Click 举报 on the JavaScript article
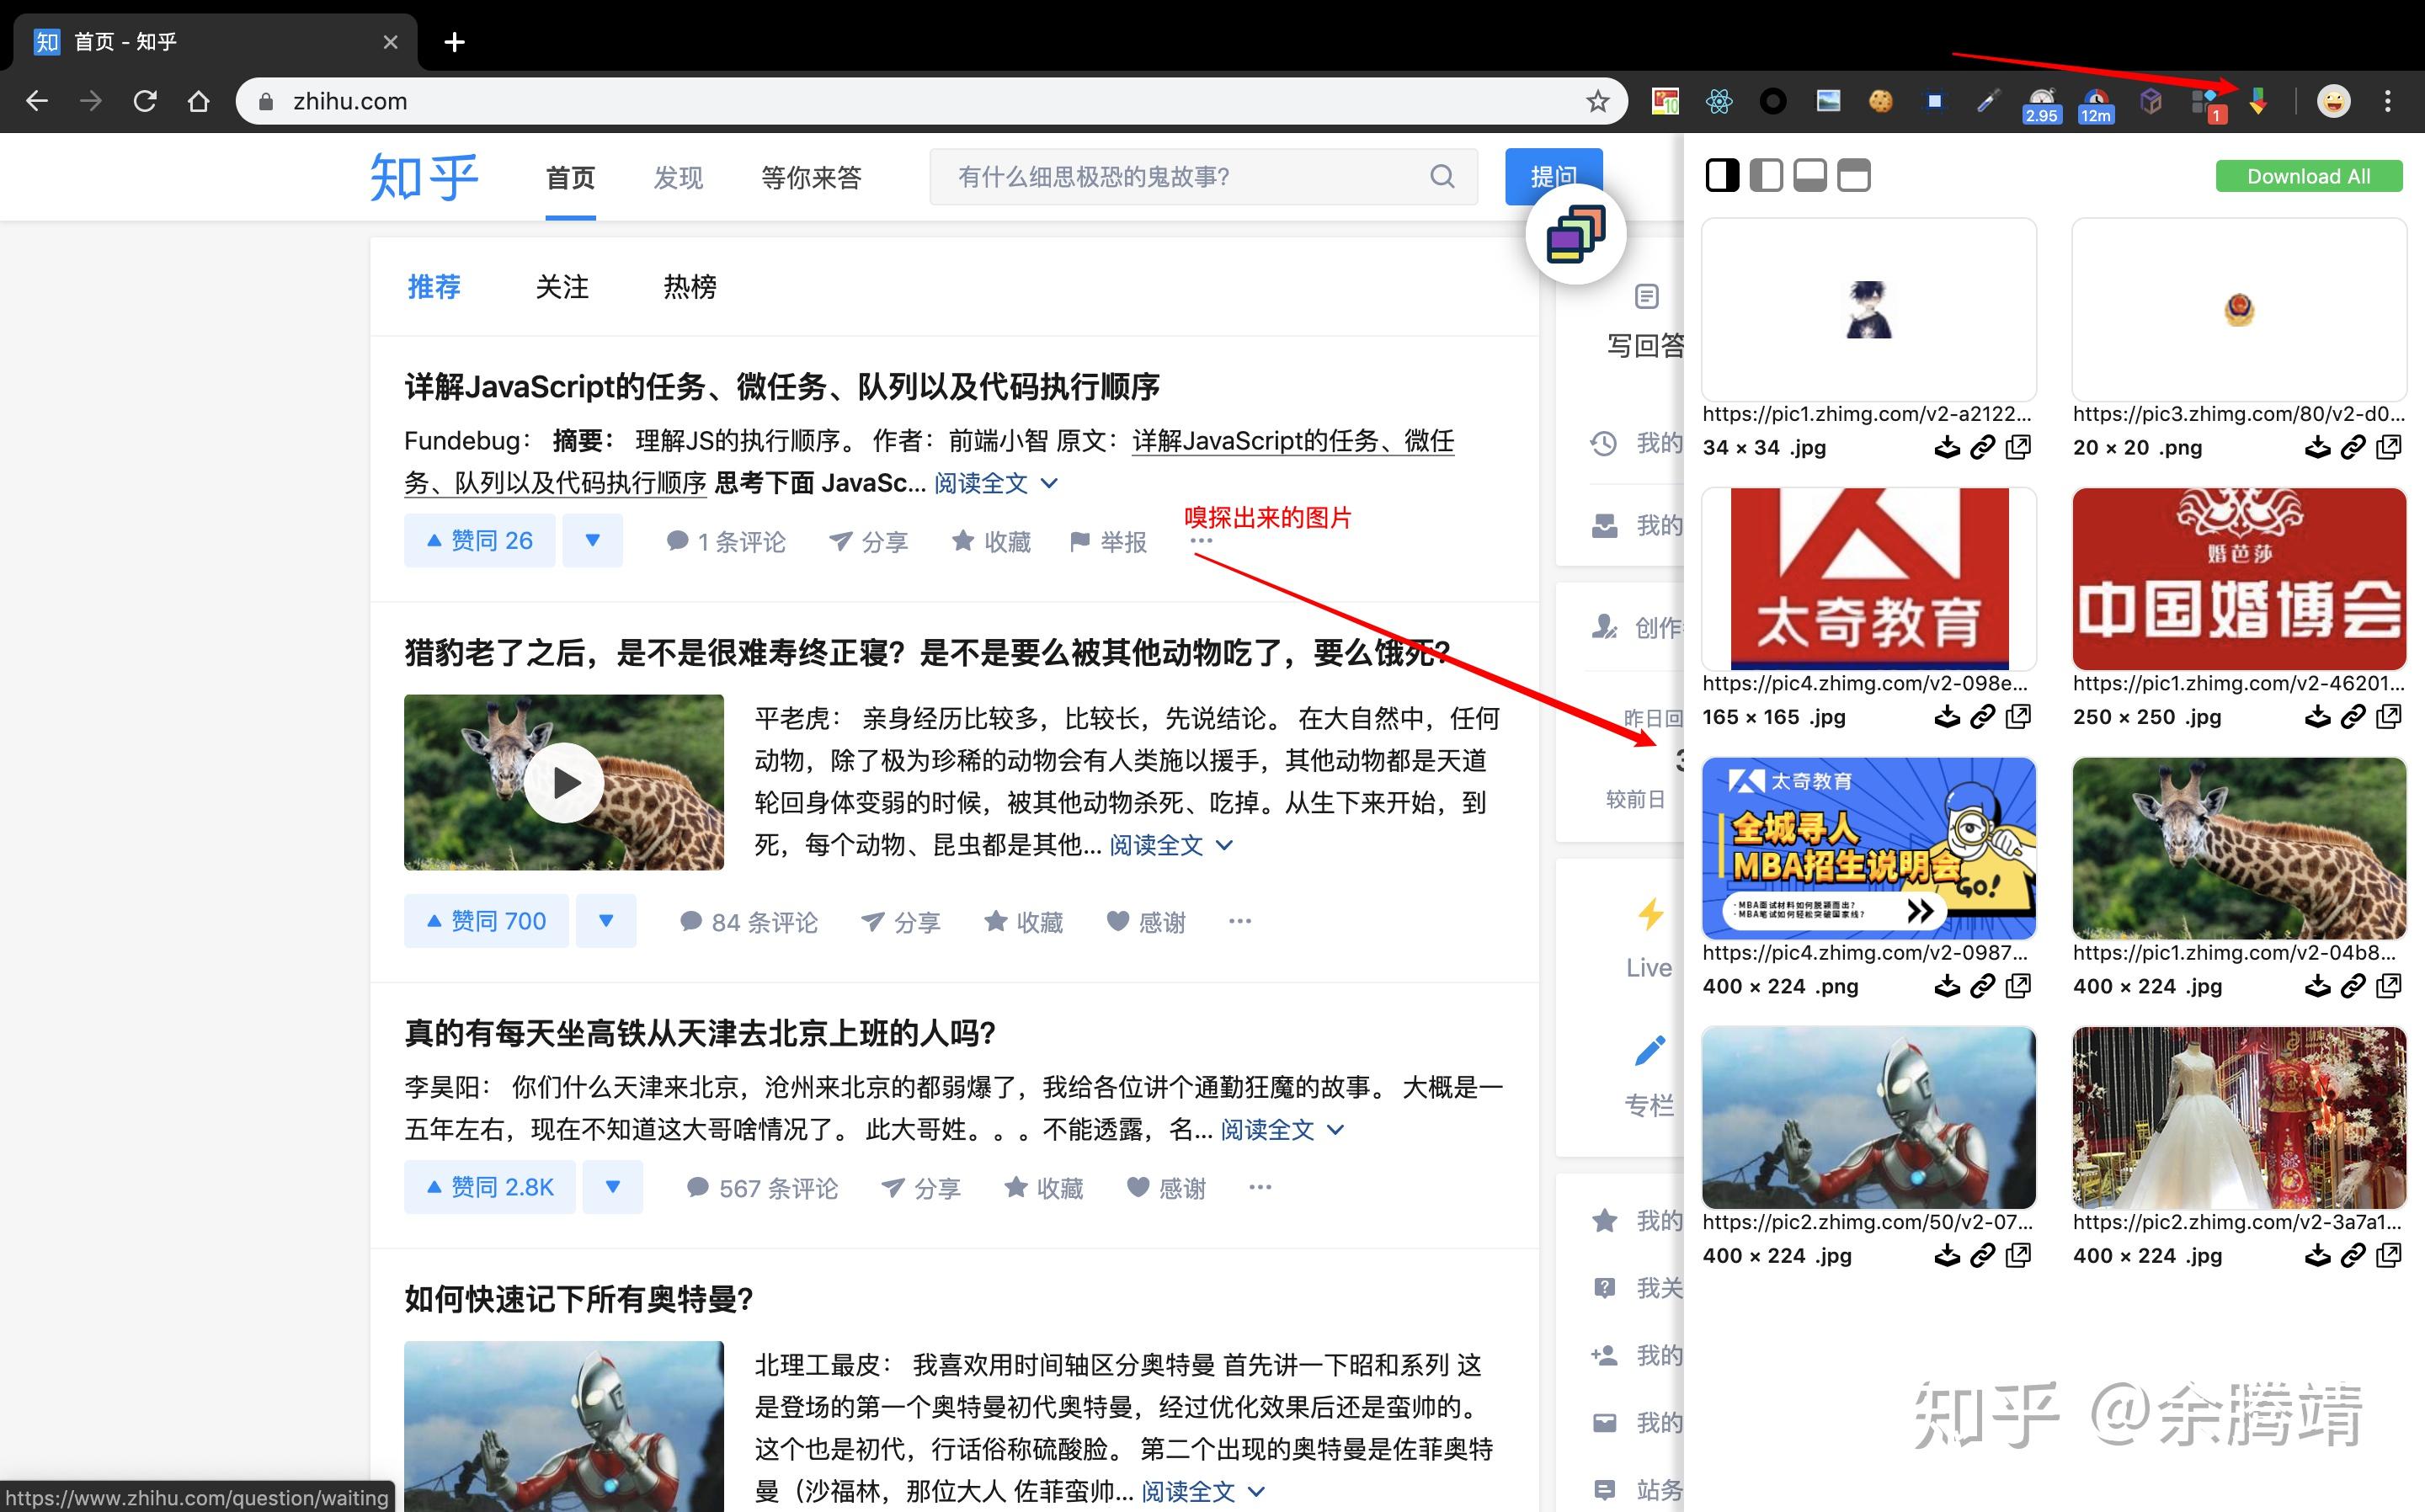 click(x=1108, y=542)
